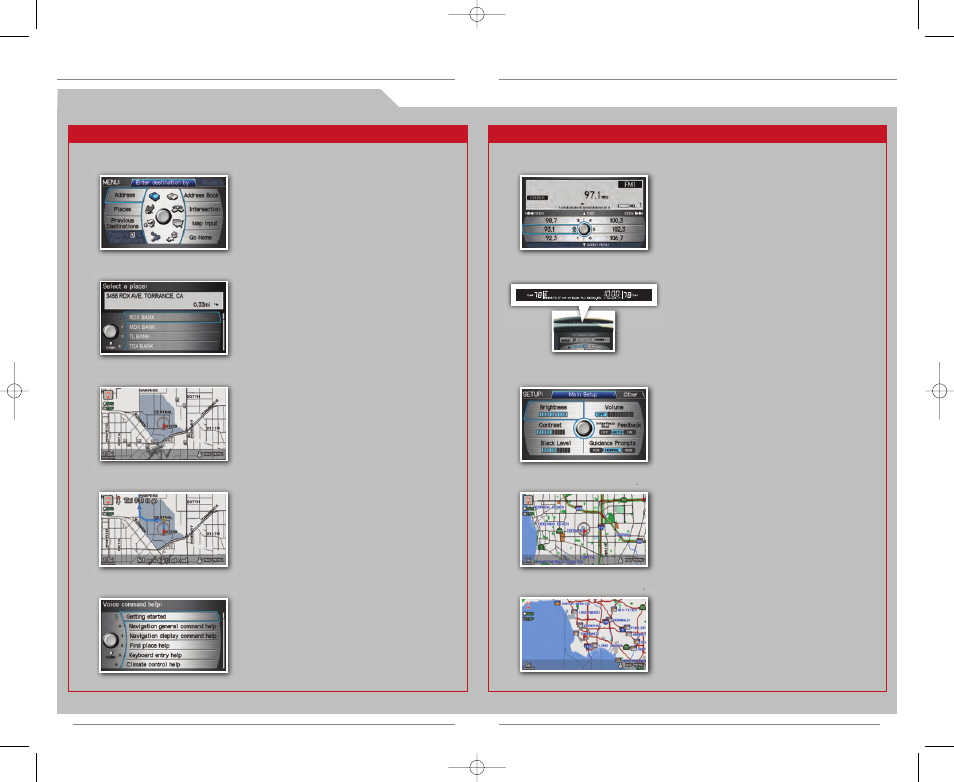Select the 98.7 radio preset
This screenshot has width=954, height=782.
click(551, 220)
